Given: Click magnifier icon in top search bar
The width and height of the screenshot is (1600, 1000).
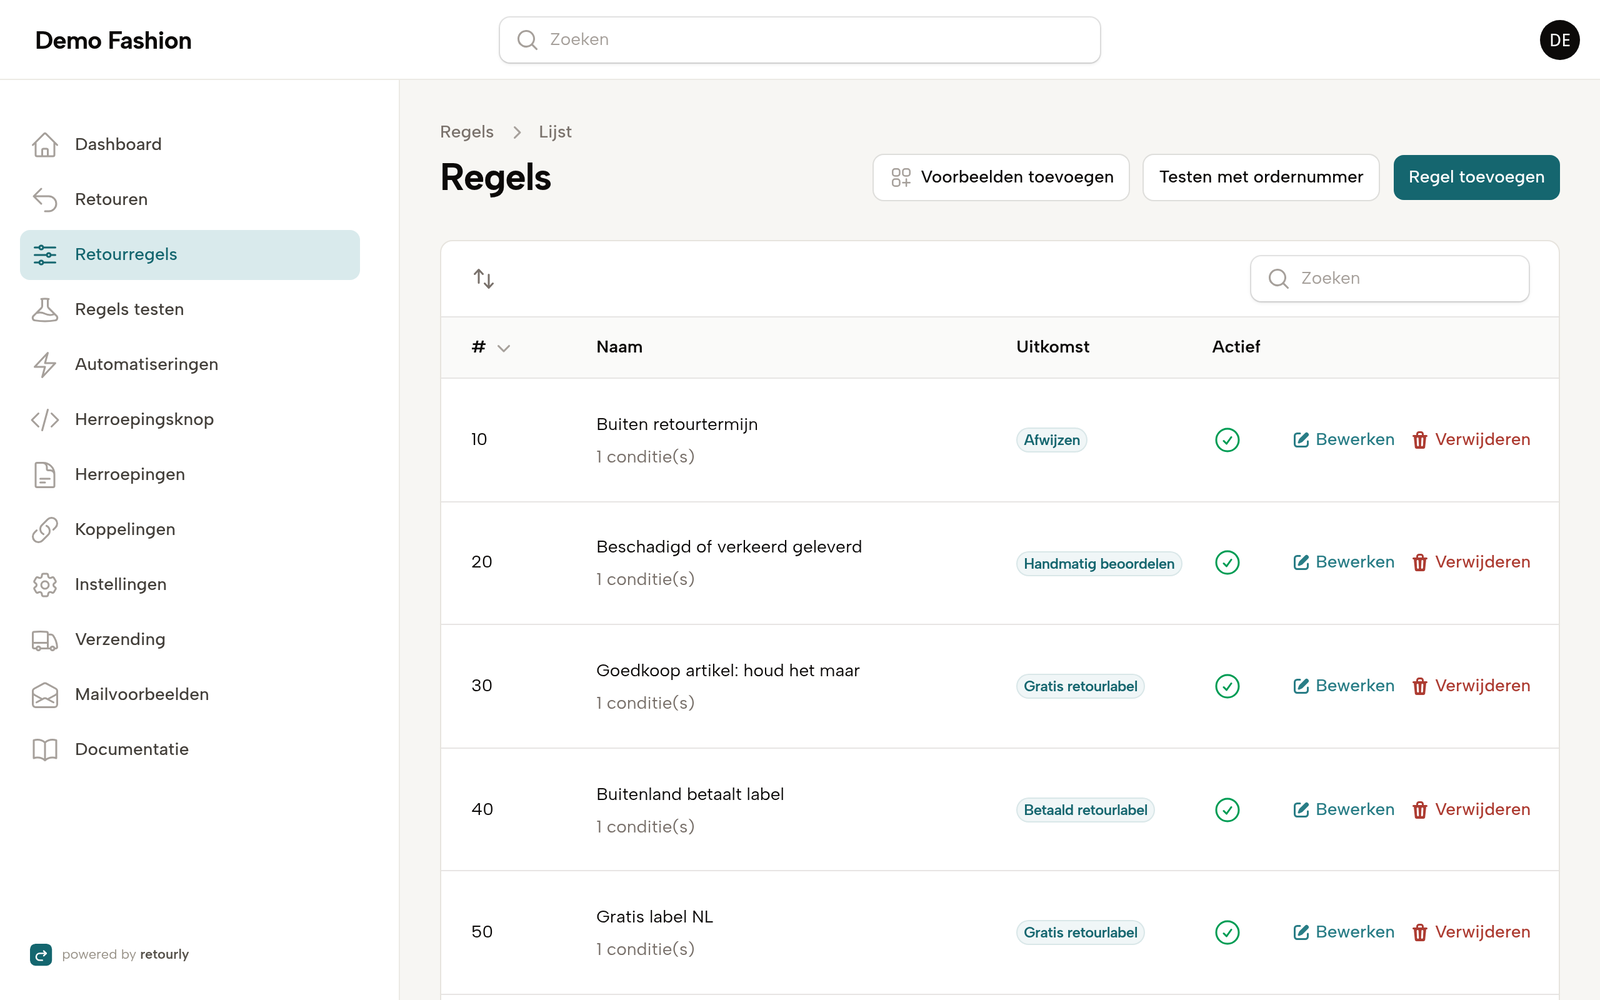Looking at the screenshot, I should 527,40.
